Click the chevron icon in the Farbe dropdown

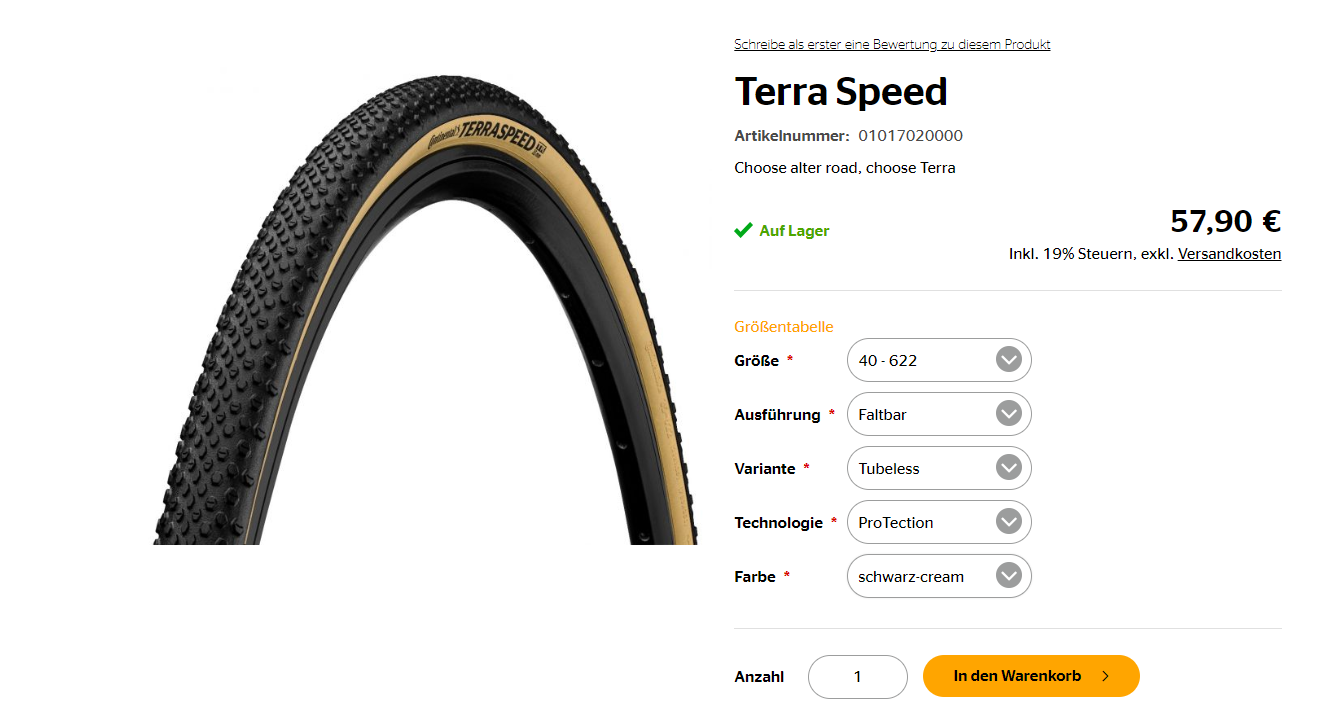(x=1009, y=576)
